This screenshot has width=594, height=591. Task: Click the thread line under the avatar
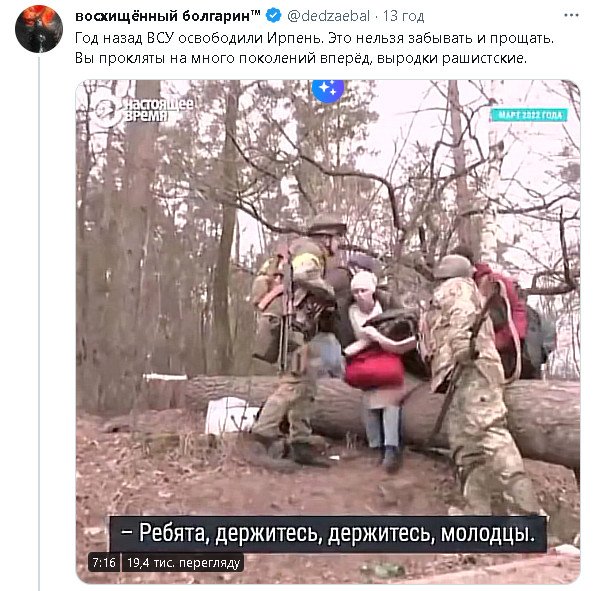[x=39, y=322]
